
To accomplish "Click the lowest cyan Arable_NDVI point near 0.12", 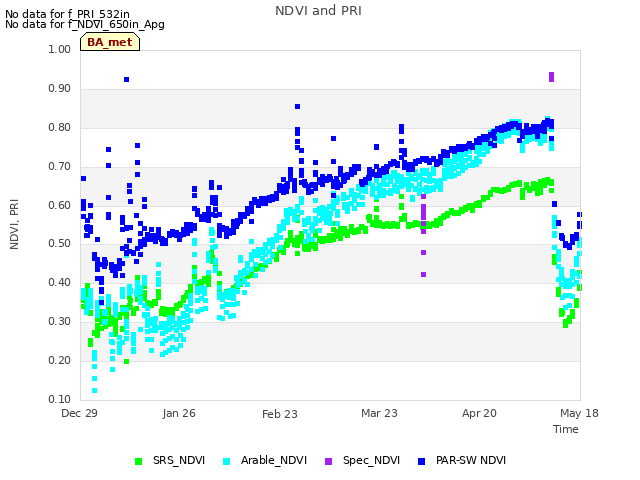I will coord(94,391).
